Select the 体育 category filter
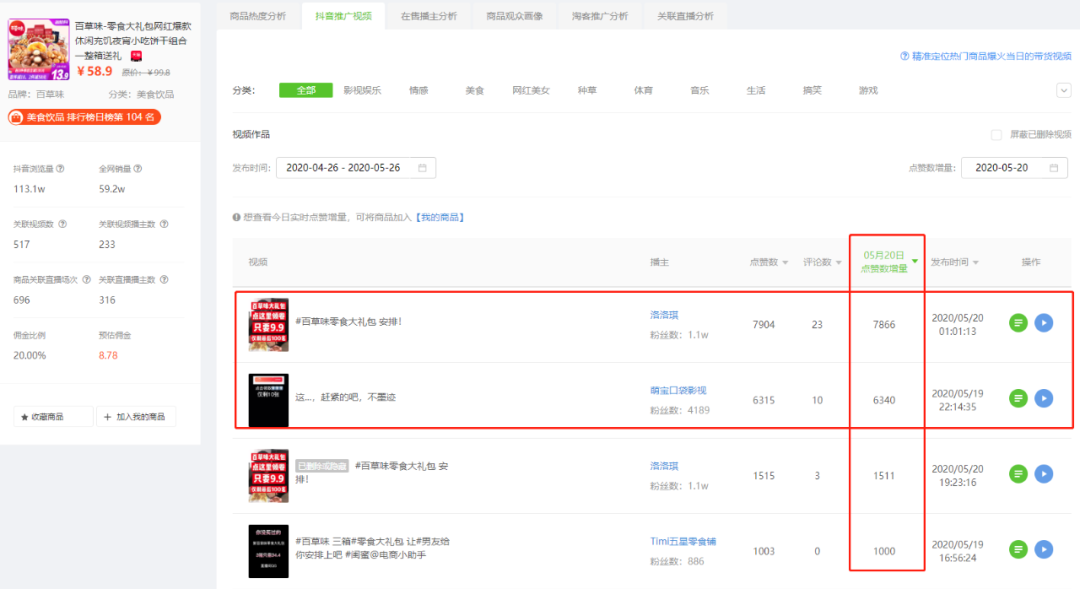 pyautogui.click(x=643, y=90)
